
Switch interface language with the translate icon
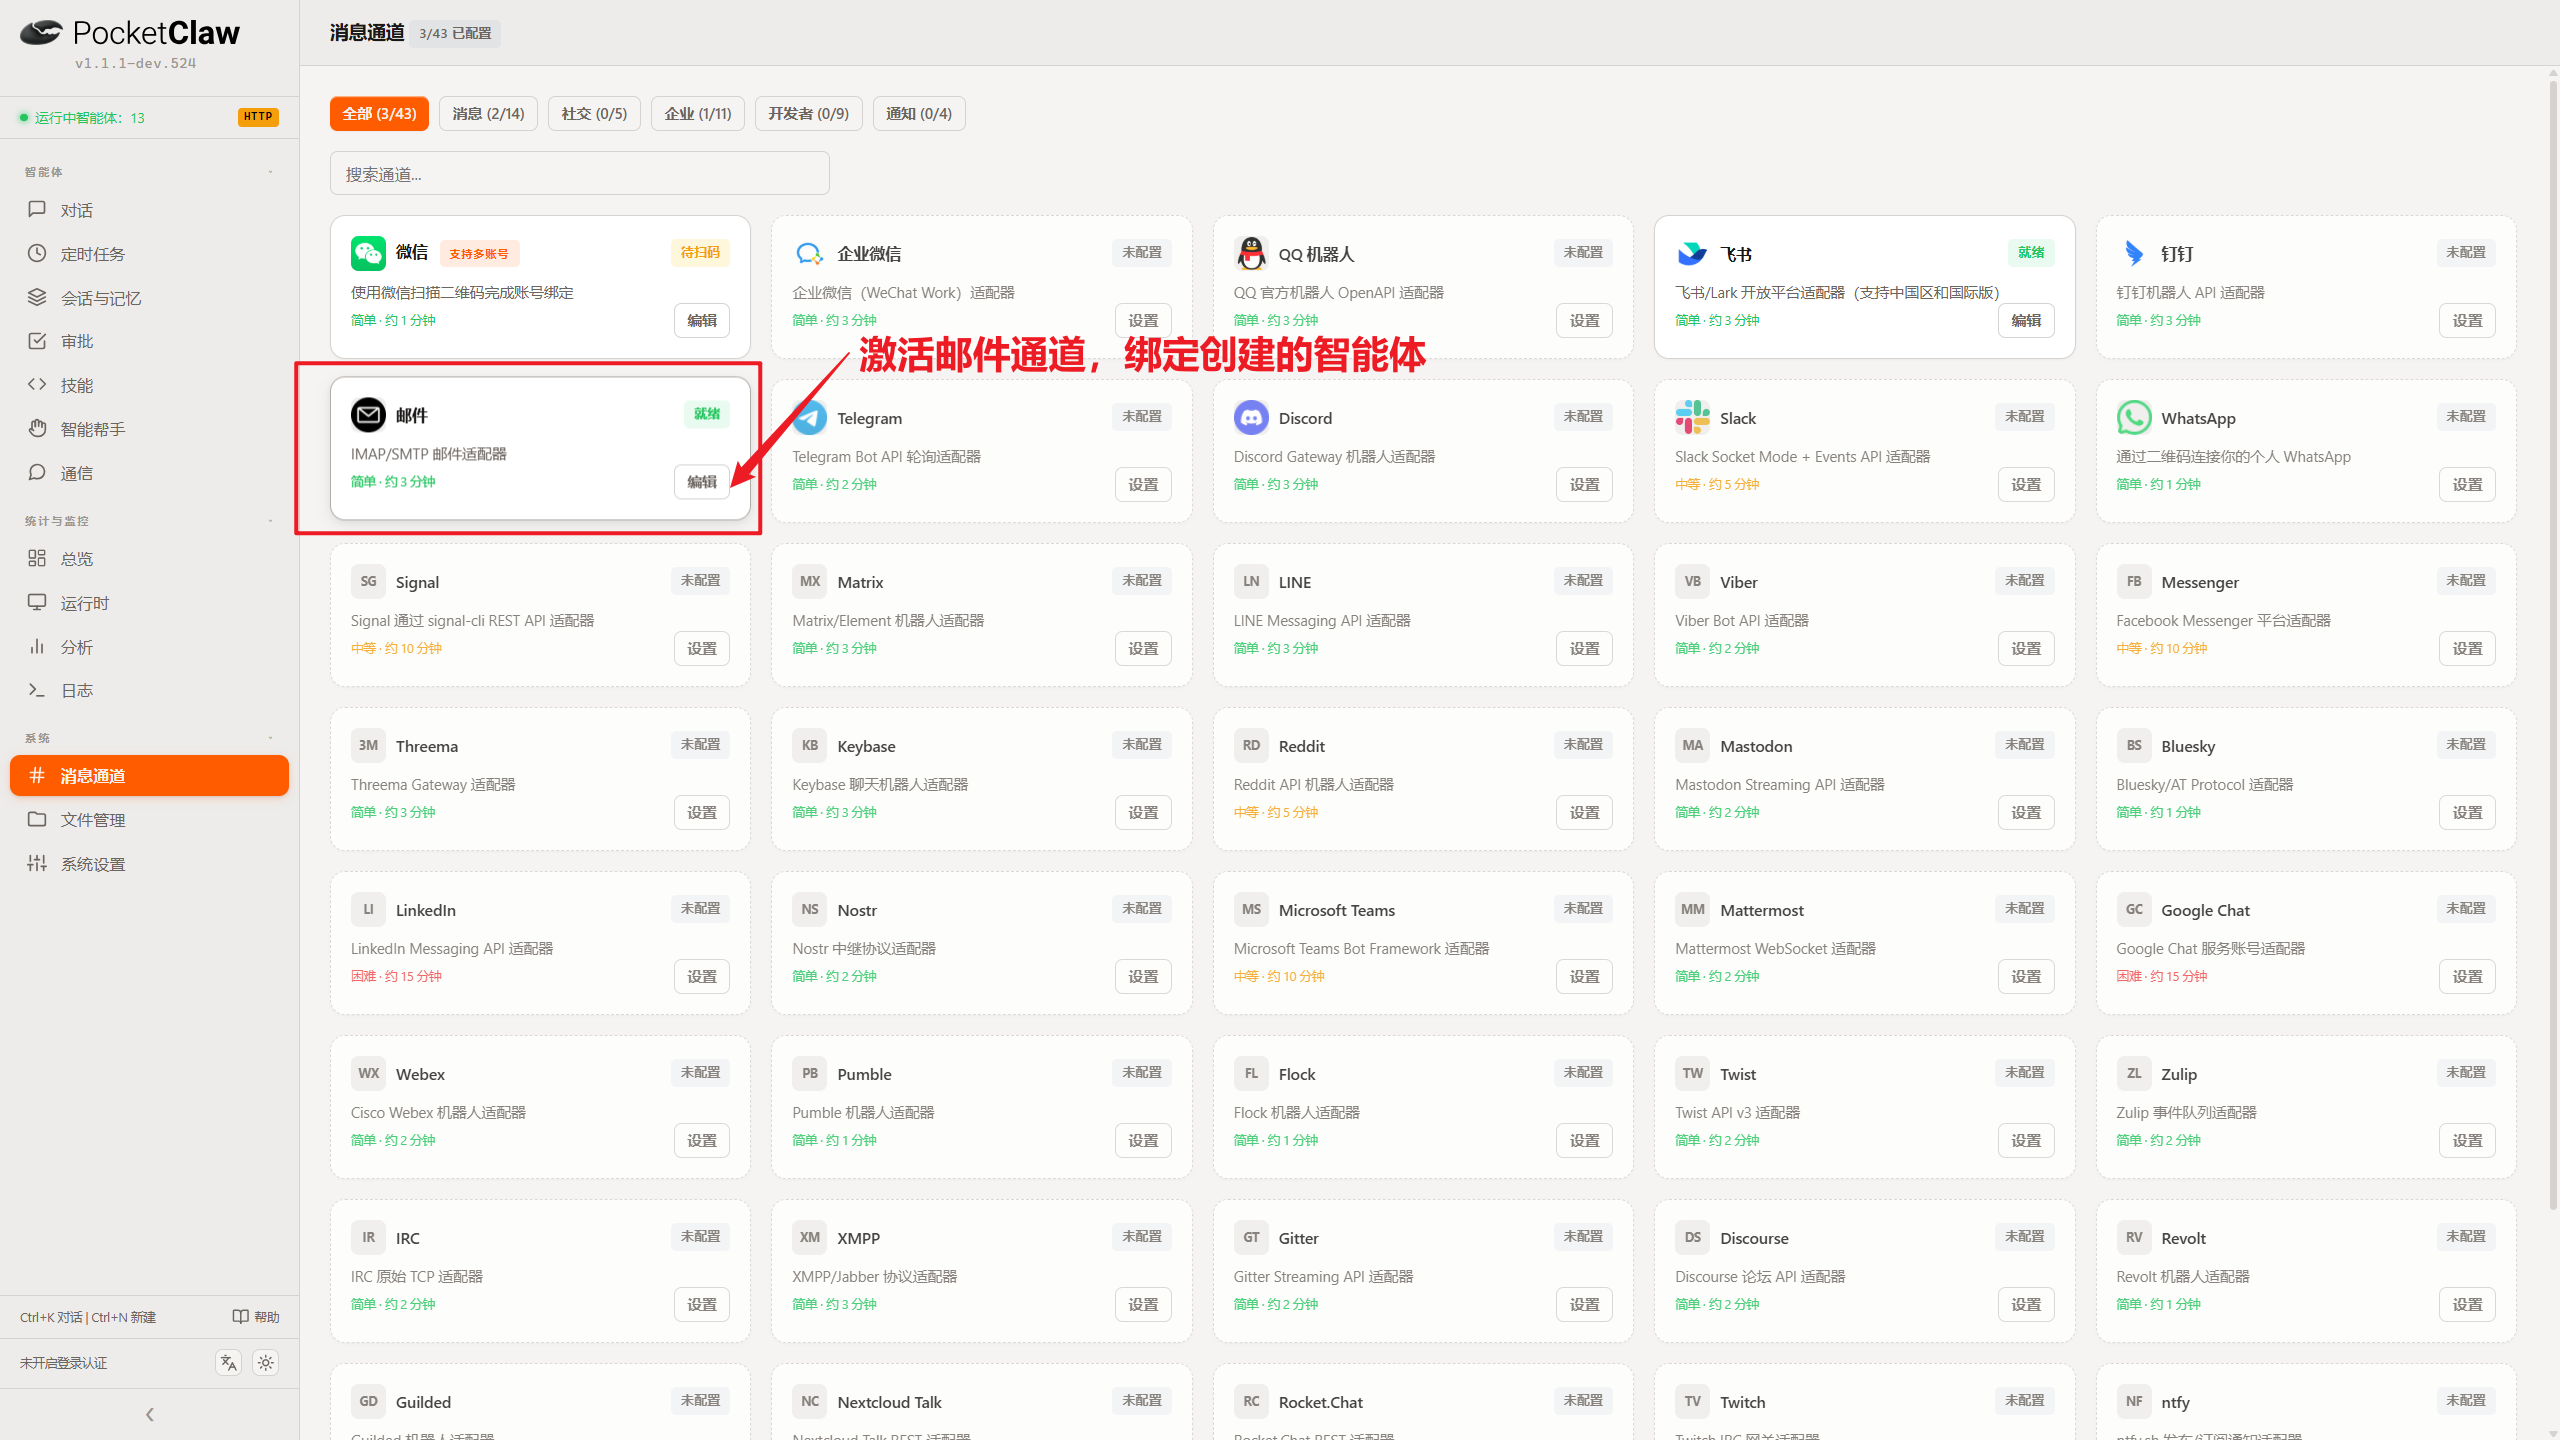(229, 1363)
